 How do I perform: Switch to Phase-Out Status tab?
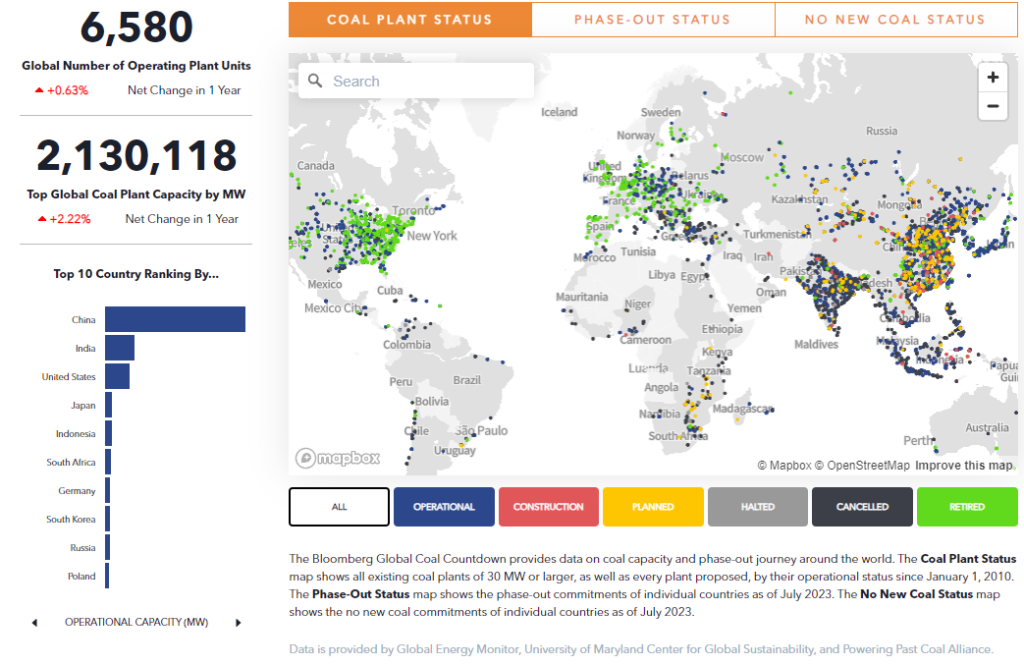coord(652,20)
